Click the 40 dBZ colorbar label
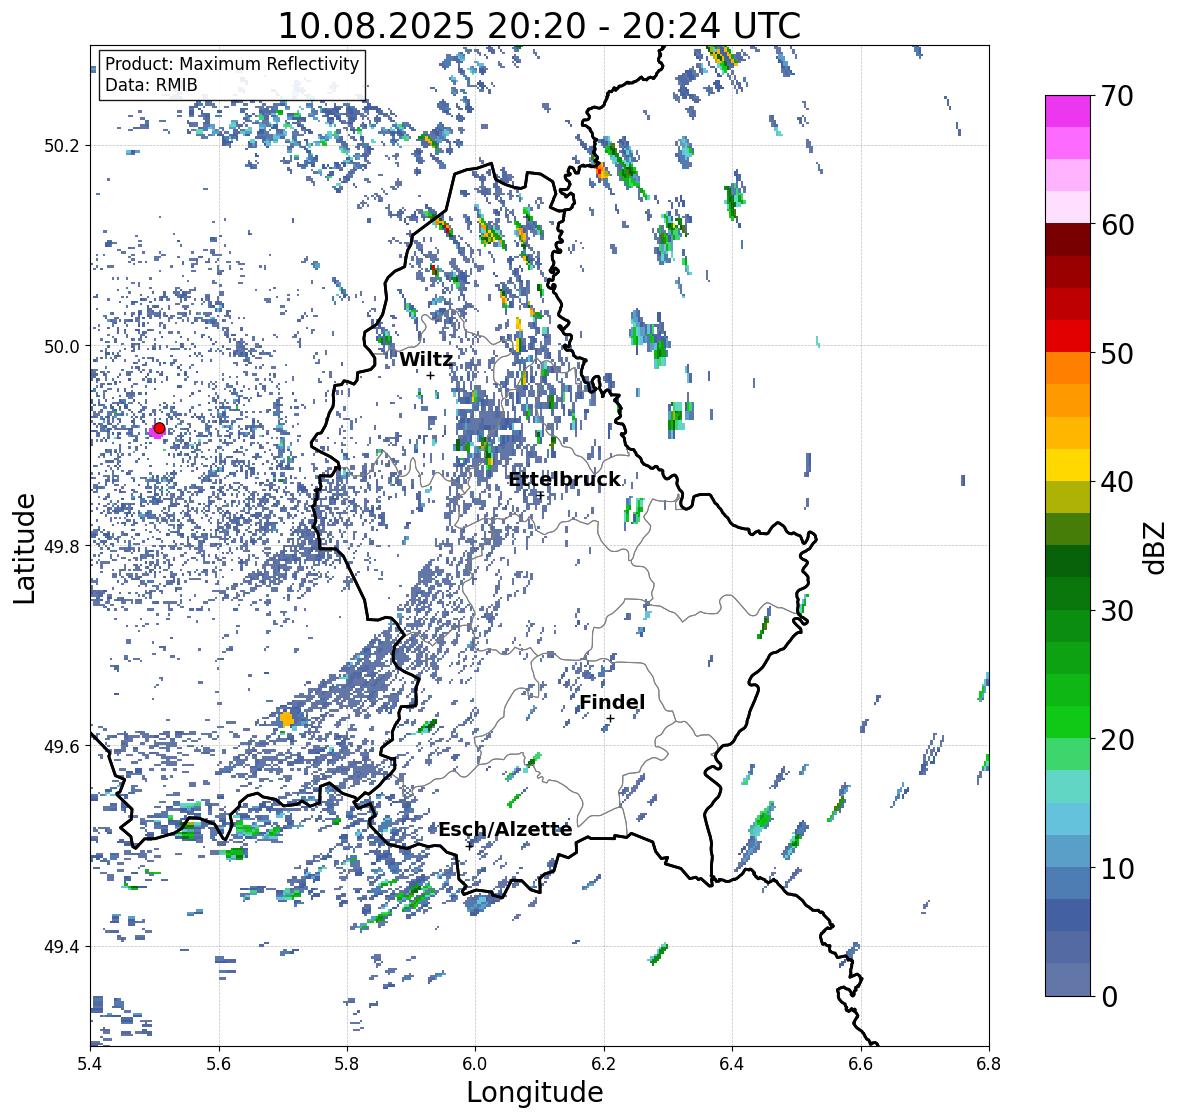Screen dimensions: 1179x1117 (x=1117, y=482)
